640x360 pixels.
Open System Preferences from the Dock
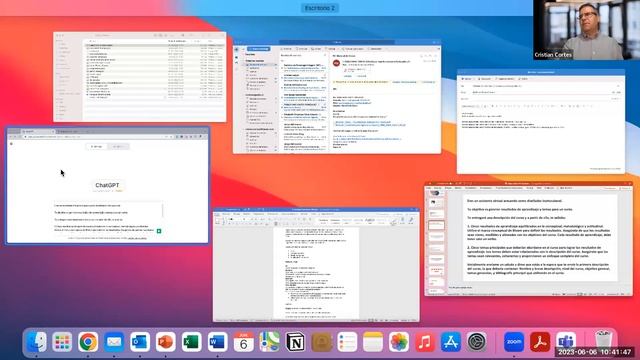476,342
